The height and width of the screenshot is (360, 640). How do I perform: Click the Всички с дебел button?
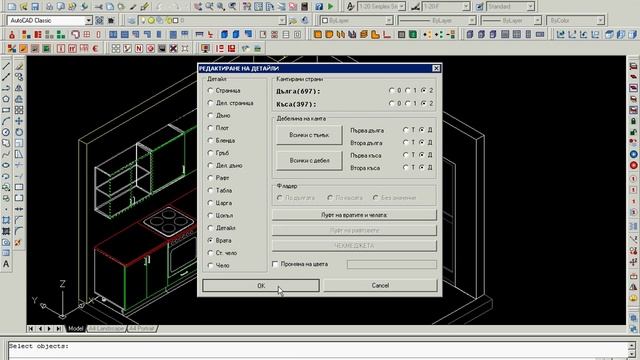309,160
